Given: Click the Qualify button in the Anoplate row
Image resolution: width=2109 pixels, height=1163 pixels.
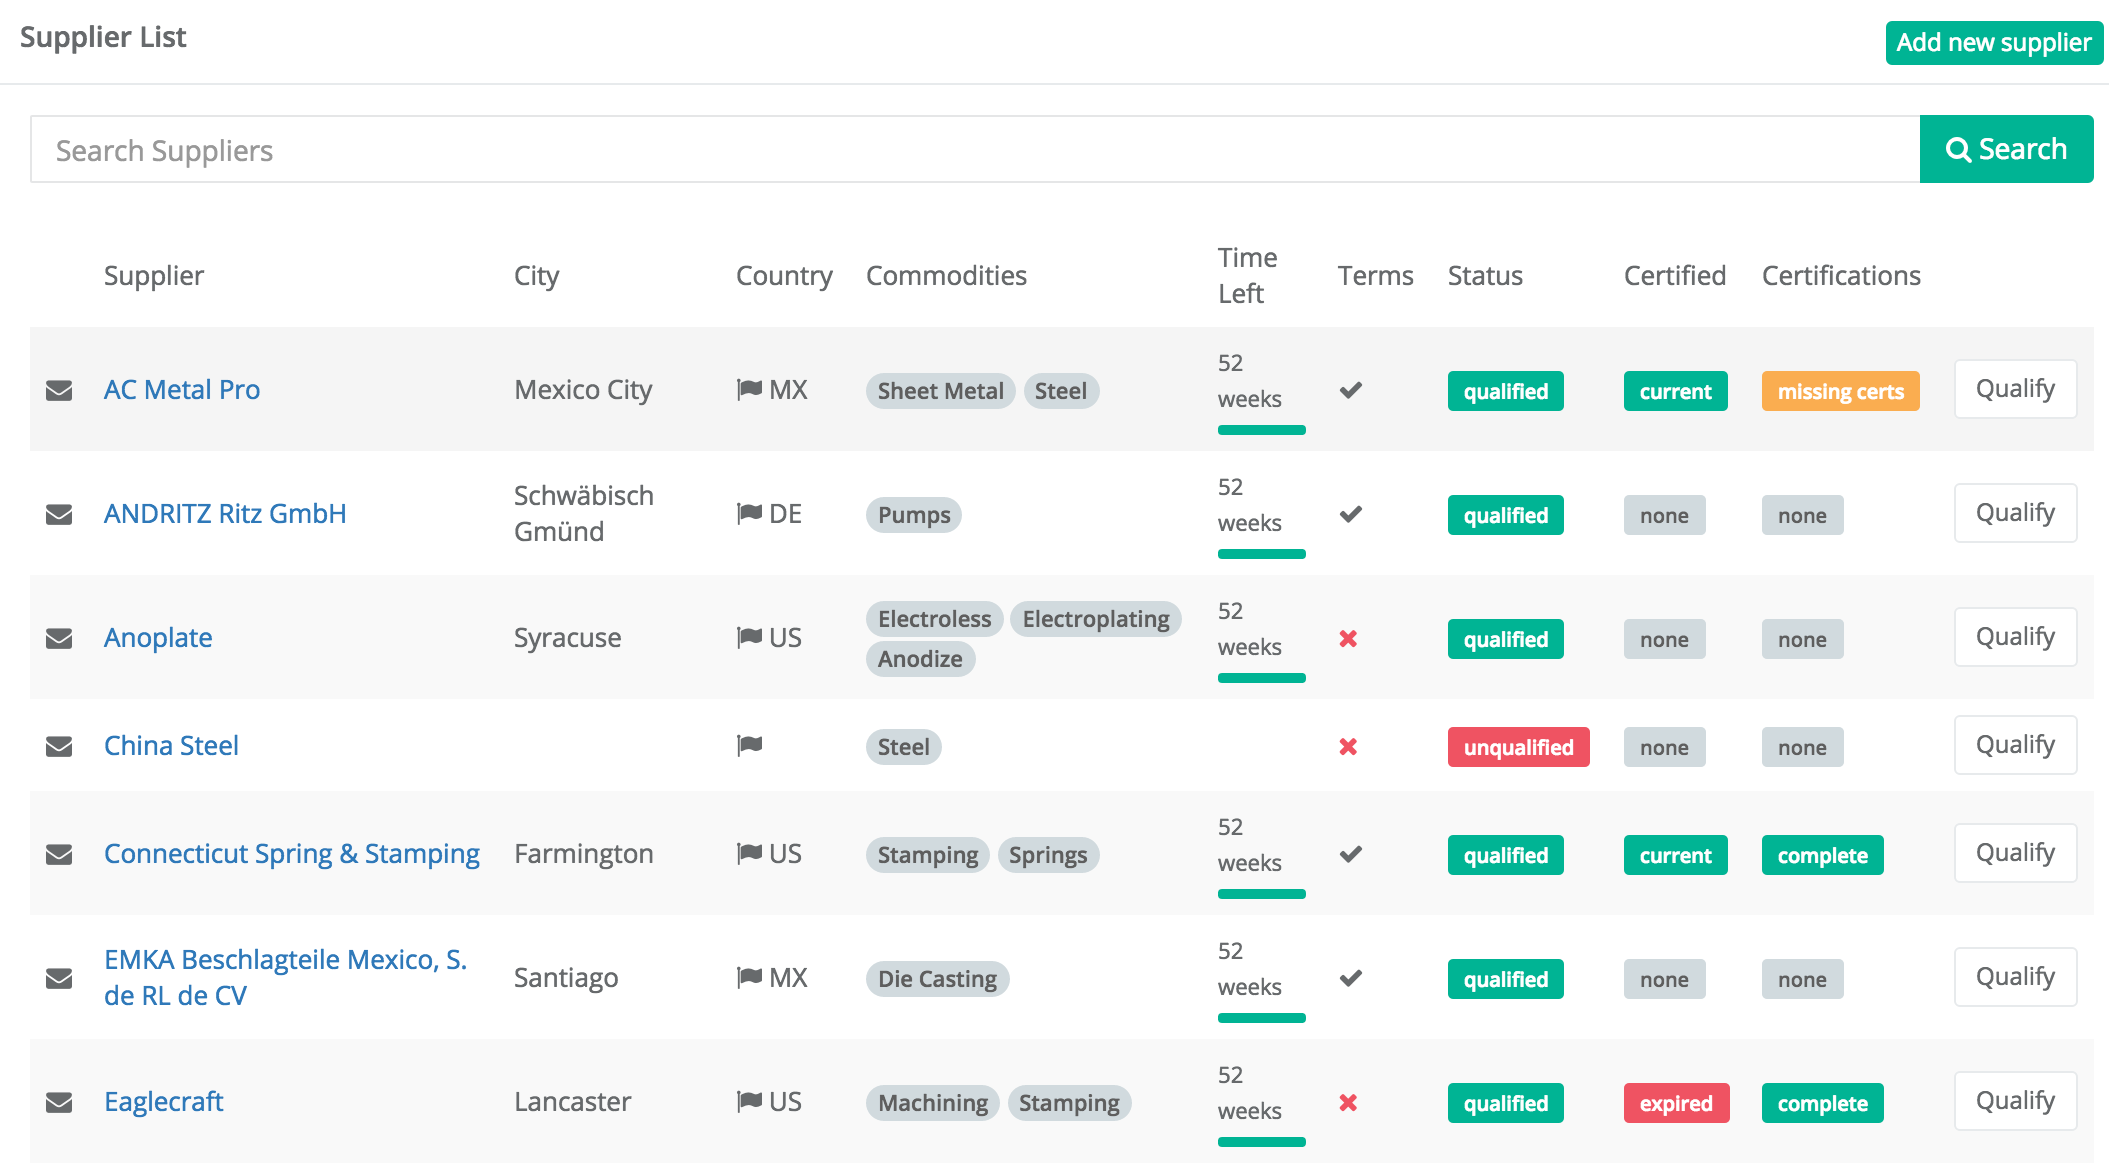Looking at the screenshot, I should point(2015,637).
